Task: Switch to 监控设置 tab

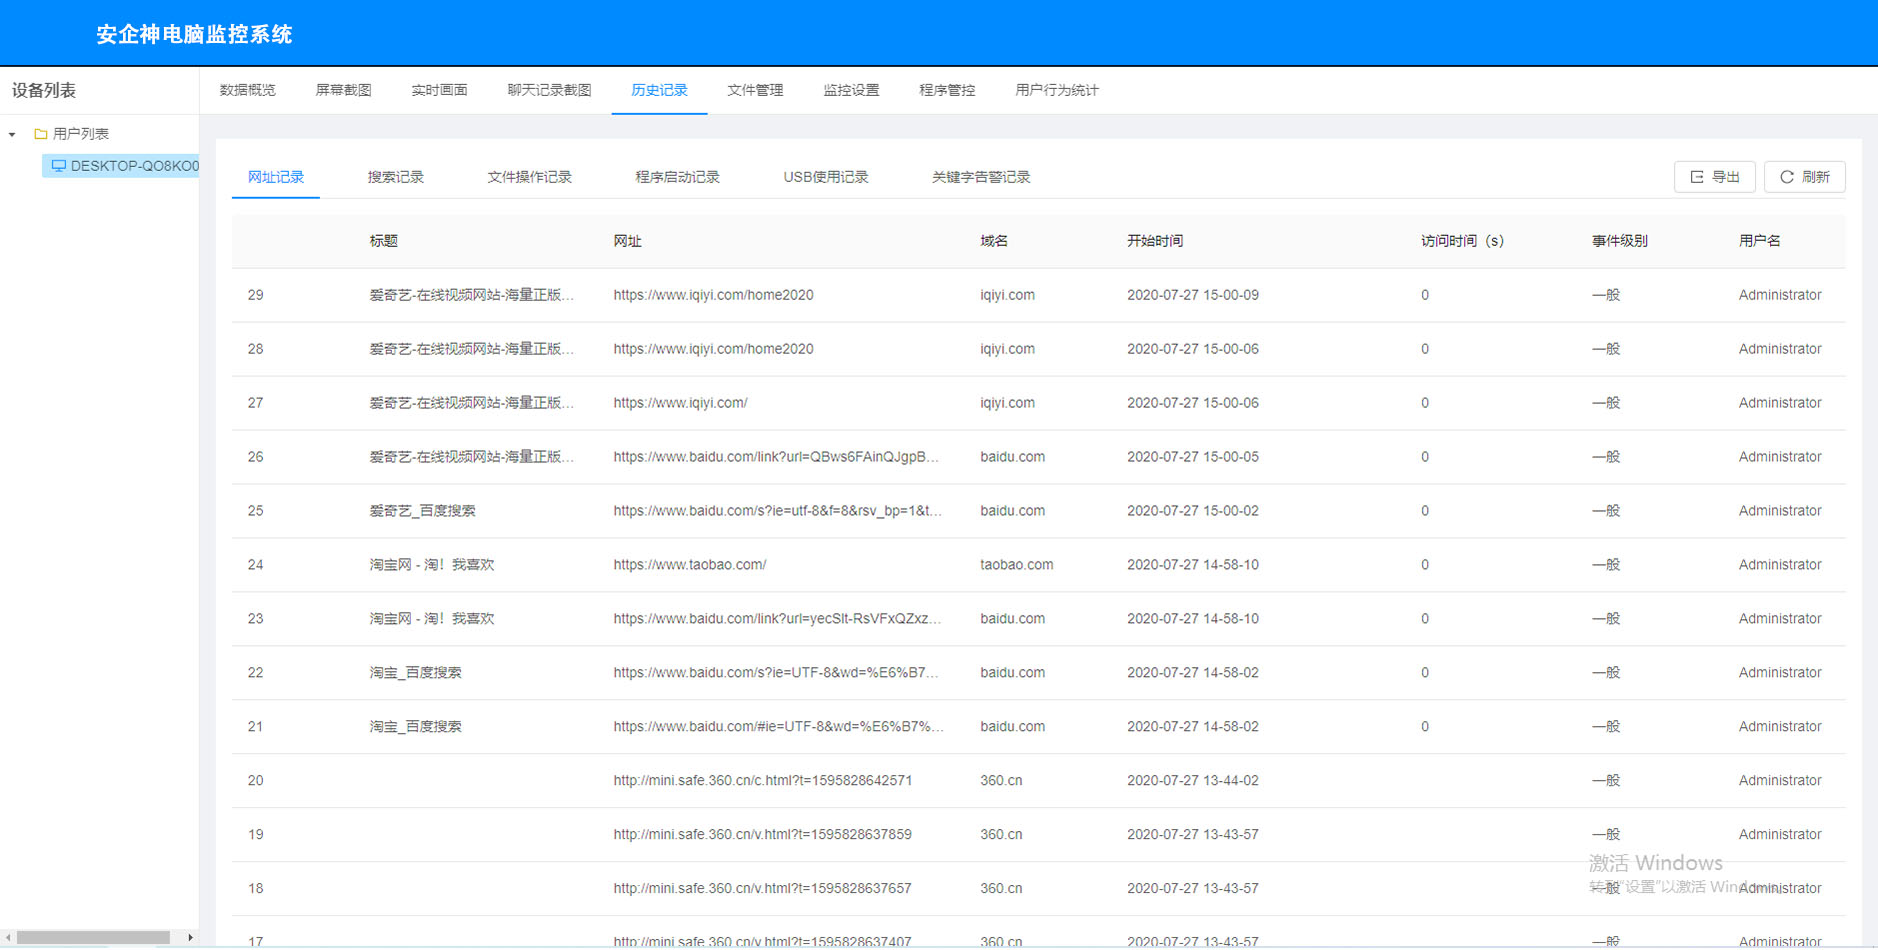Action: coord(851,90)
